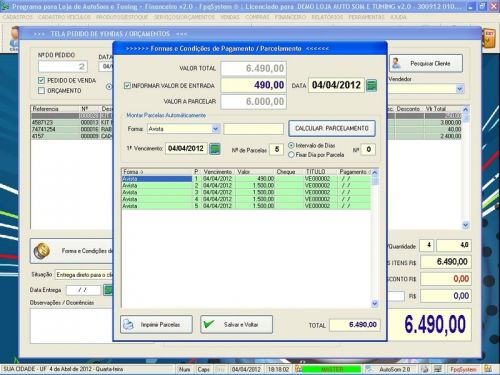Click the FpqSystem label in the status bar
The width and height of the screenshot is (500, 375).
tap(463, 369)
